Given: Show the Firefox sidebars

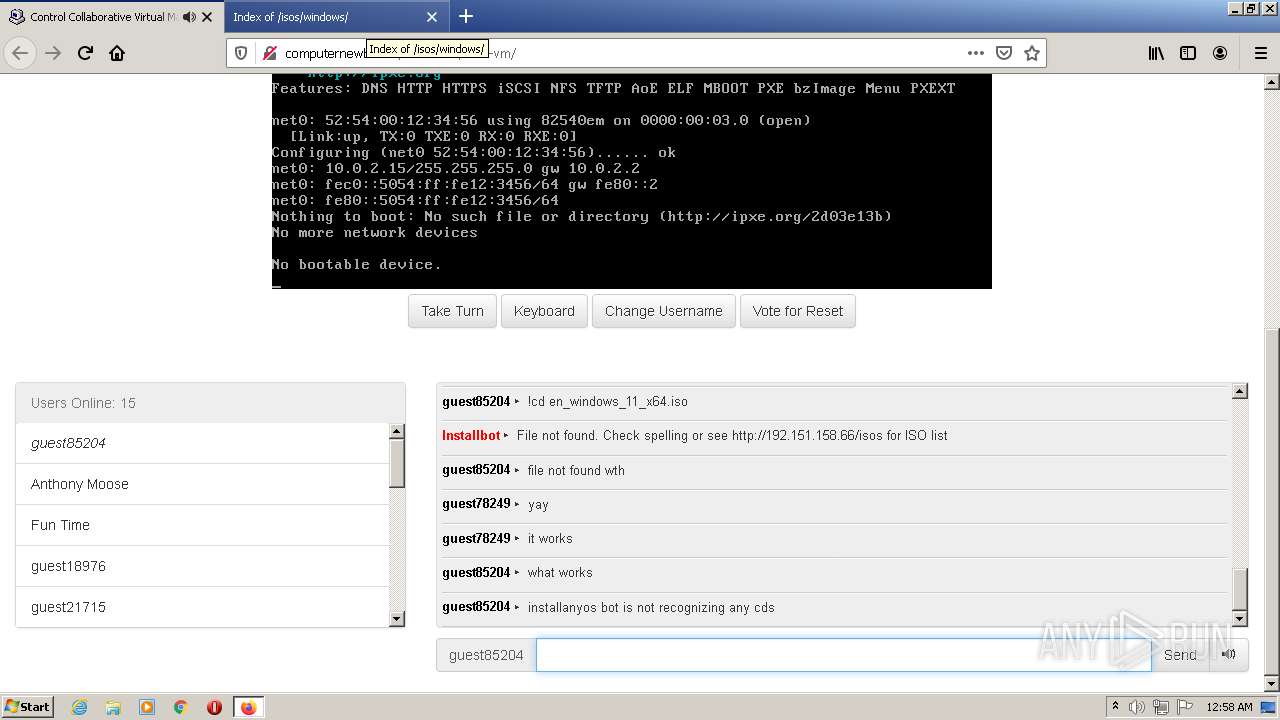Looking at the screenshot, I should (x=1188, y=53).
